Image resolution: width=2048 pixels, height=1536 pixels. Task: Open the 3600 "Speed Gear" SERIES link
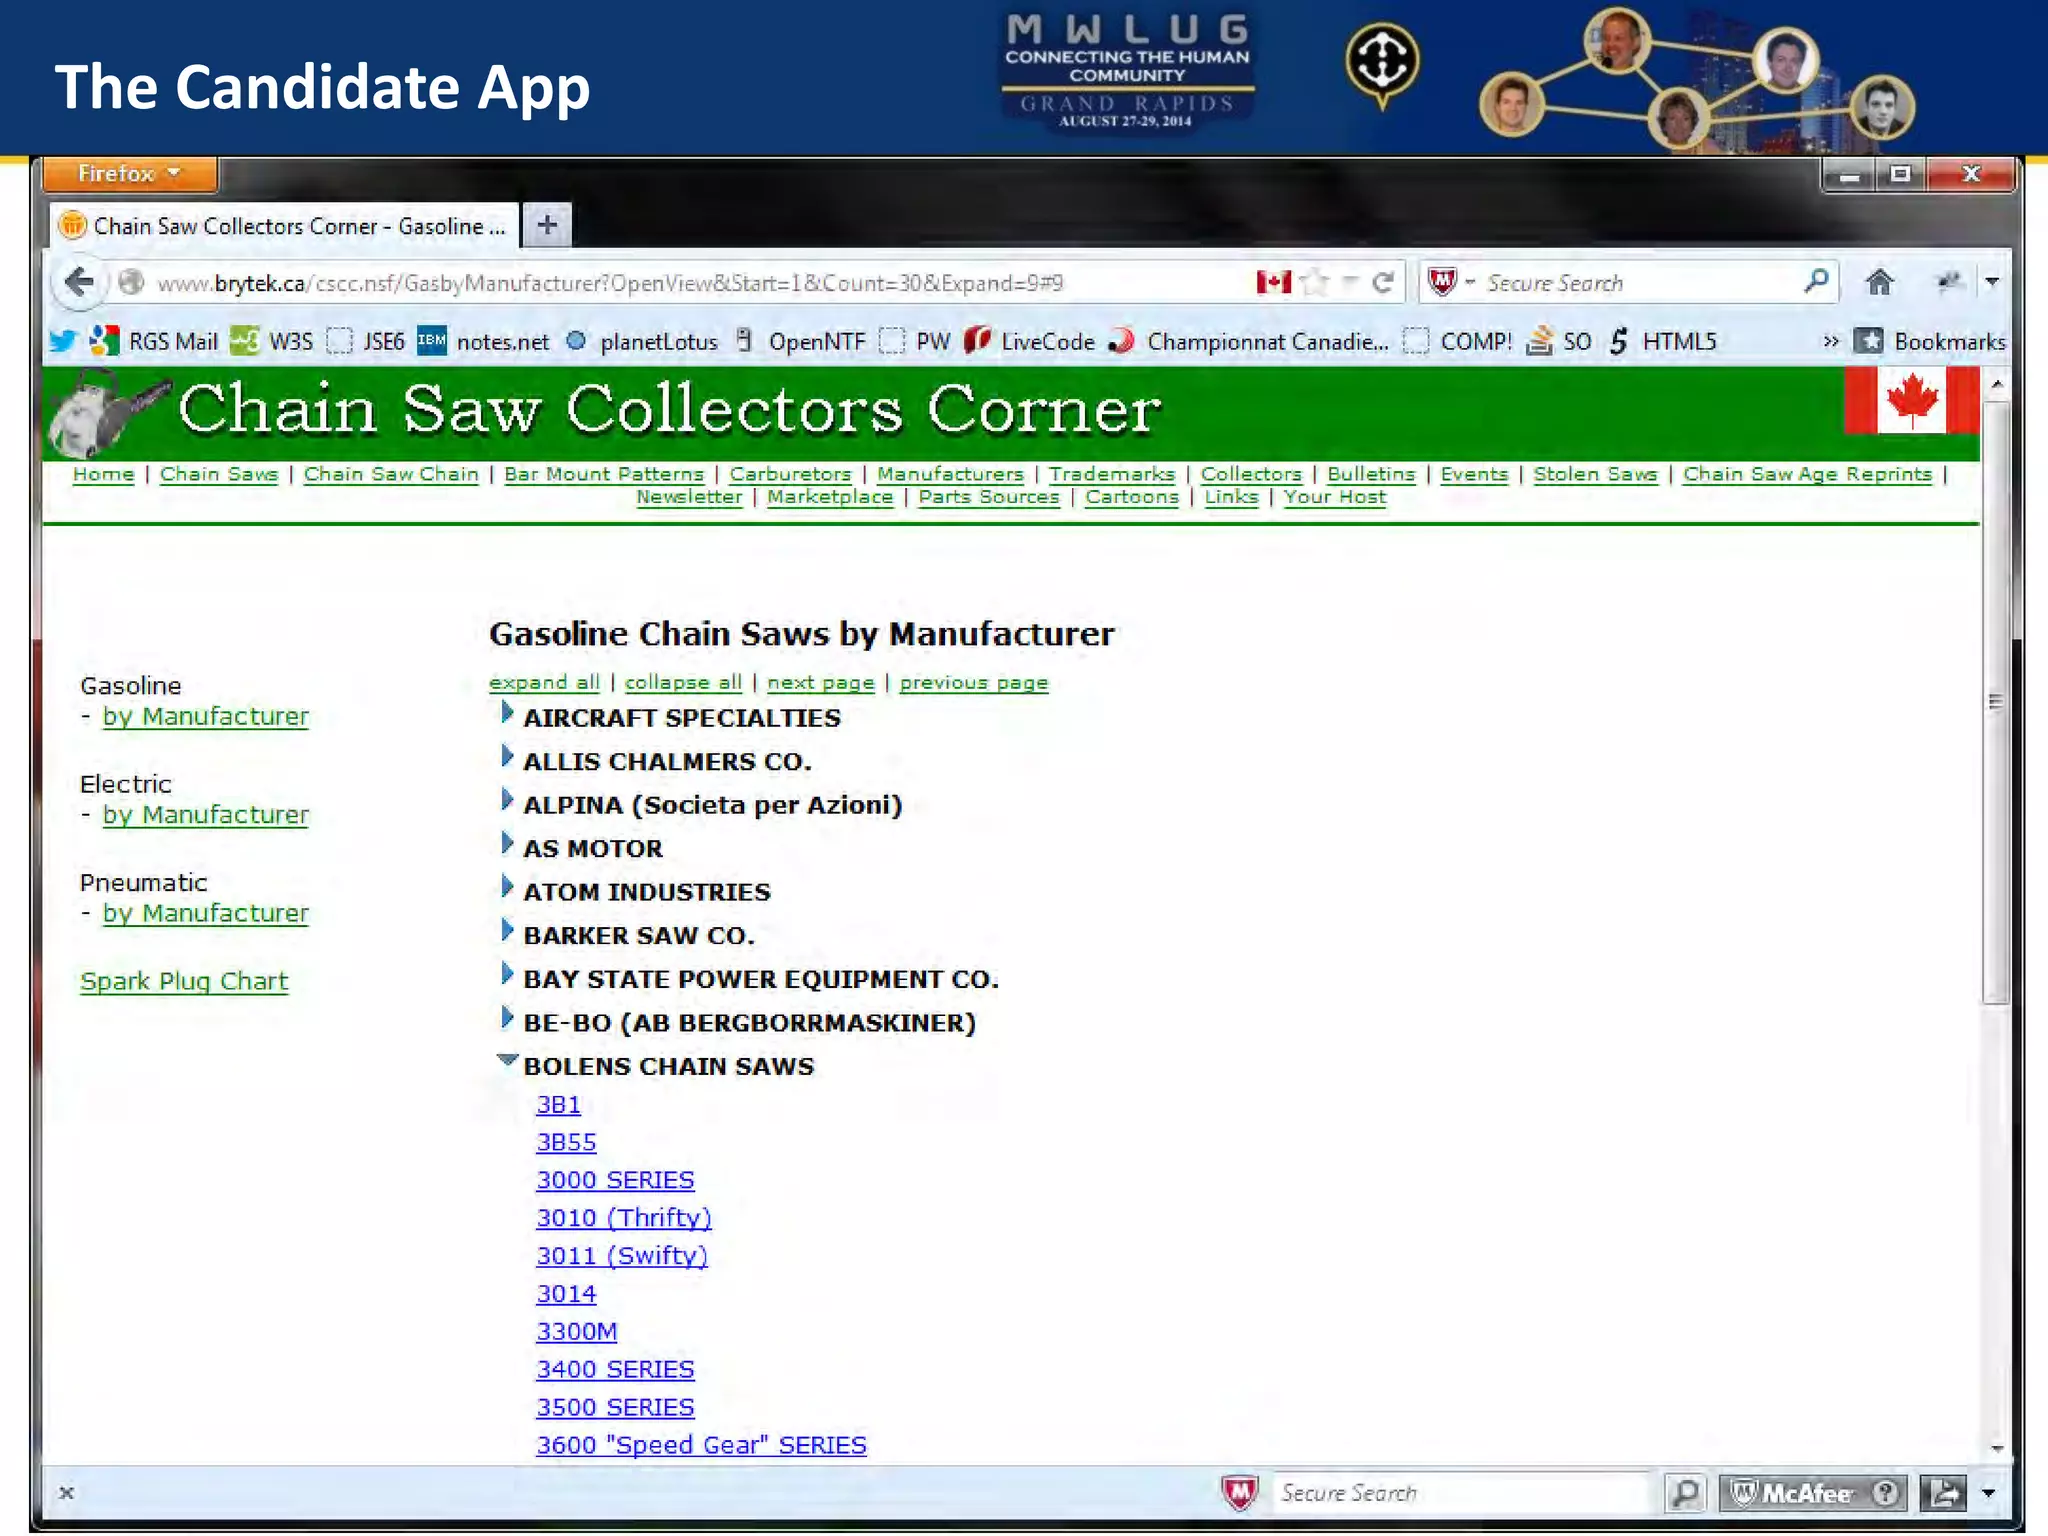pos(701,1445)
